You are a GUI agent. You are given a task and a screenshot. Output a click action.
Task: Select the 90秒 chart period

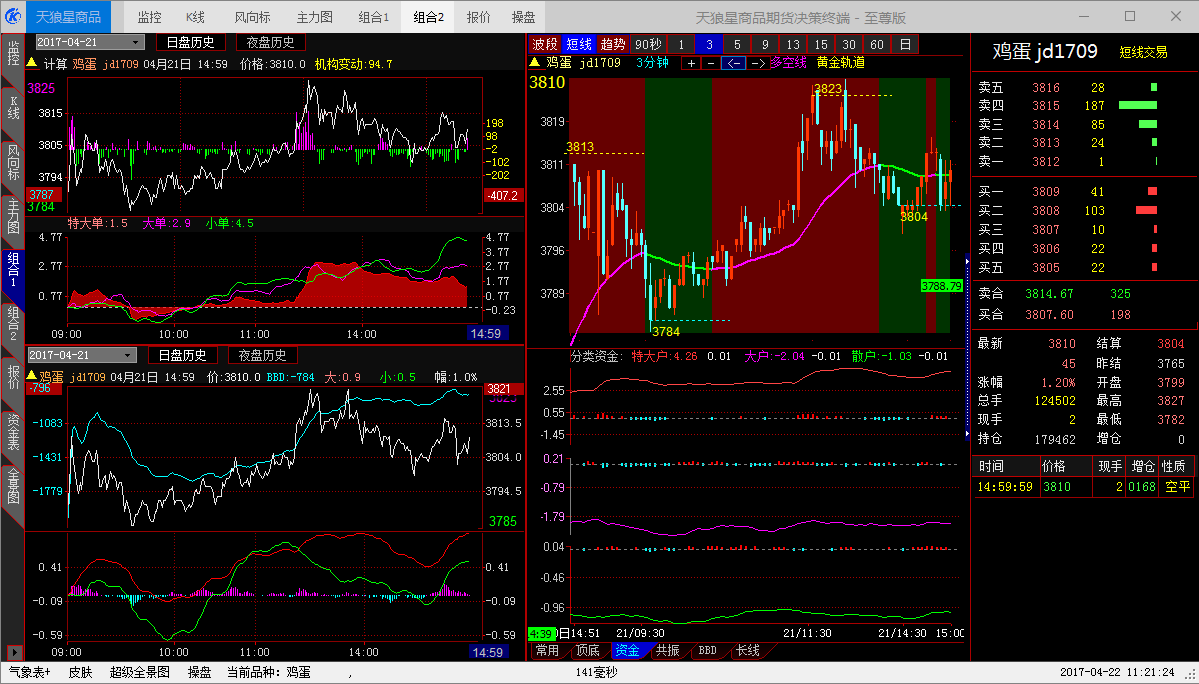648,44
